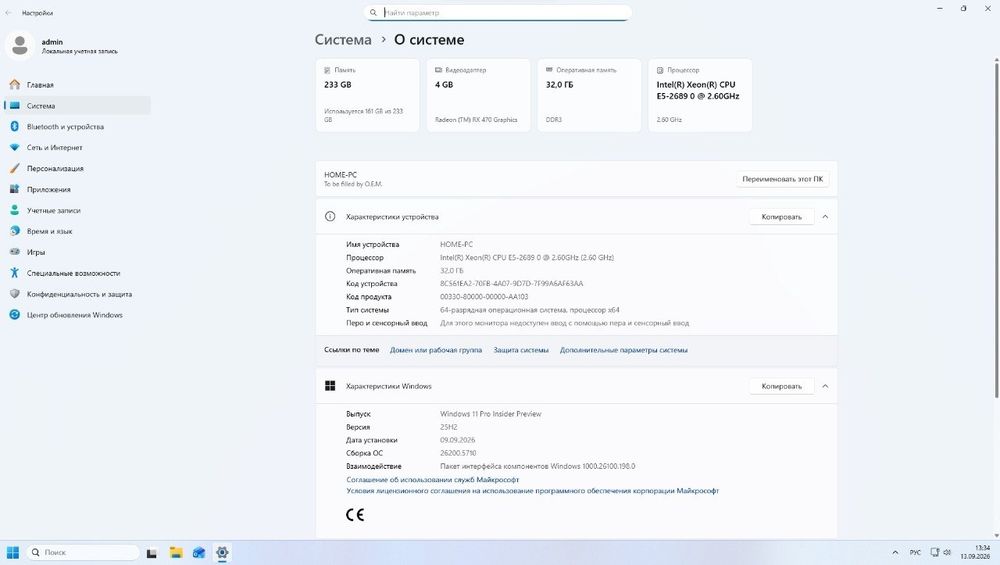Open File Explorer from the taskbar

(x=176, y=553)
